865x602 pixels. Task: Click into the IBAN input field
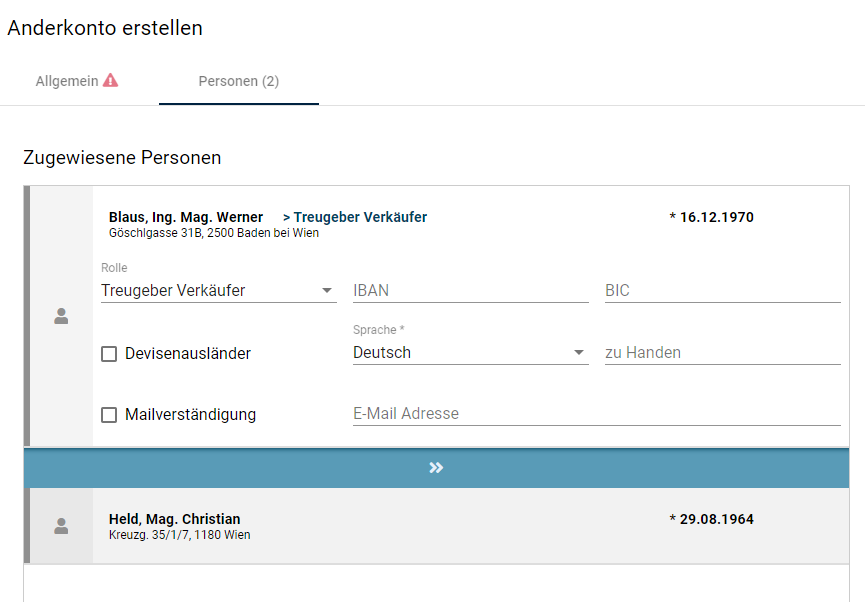(x=470, y=291)
